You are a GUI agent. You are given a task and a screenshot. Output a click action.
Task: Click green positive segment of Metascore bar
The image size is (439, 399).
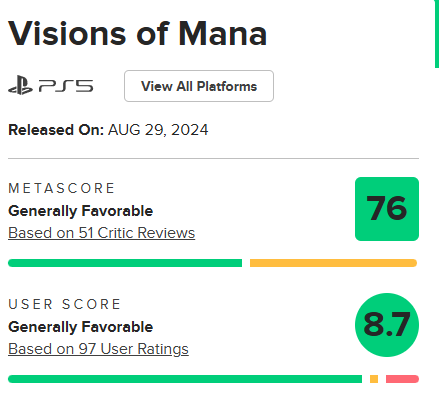click(x=125, y=263)
